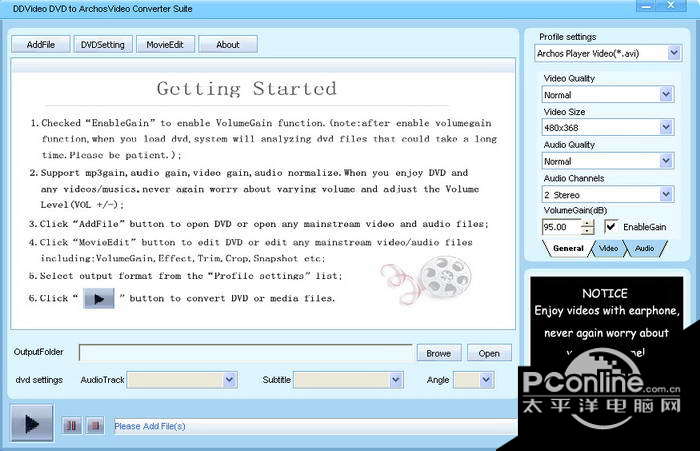This screenshot has height=451, width=700.
Task: Click the VolumeGain 95.00 value field
Action: click(562, 227)
